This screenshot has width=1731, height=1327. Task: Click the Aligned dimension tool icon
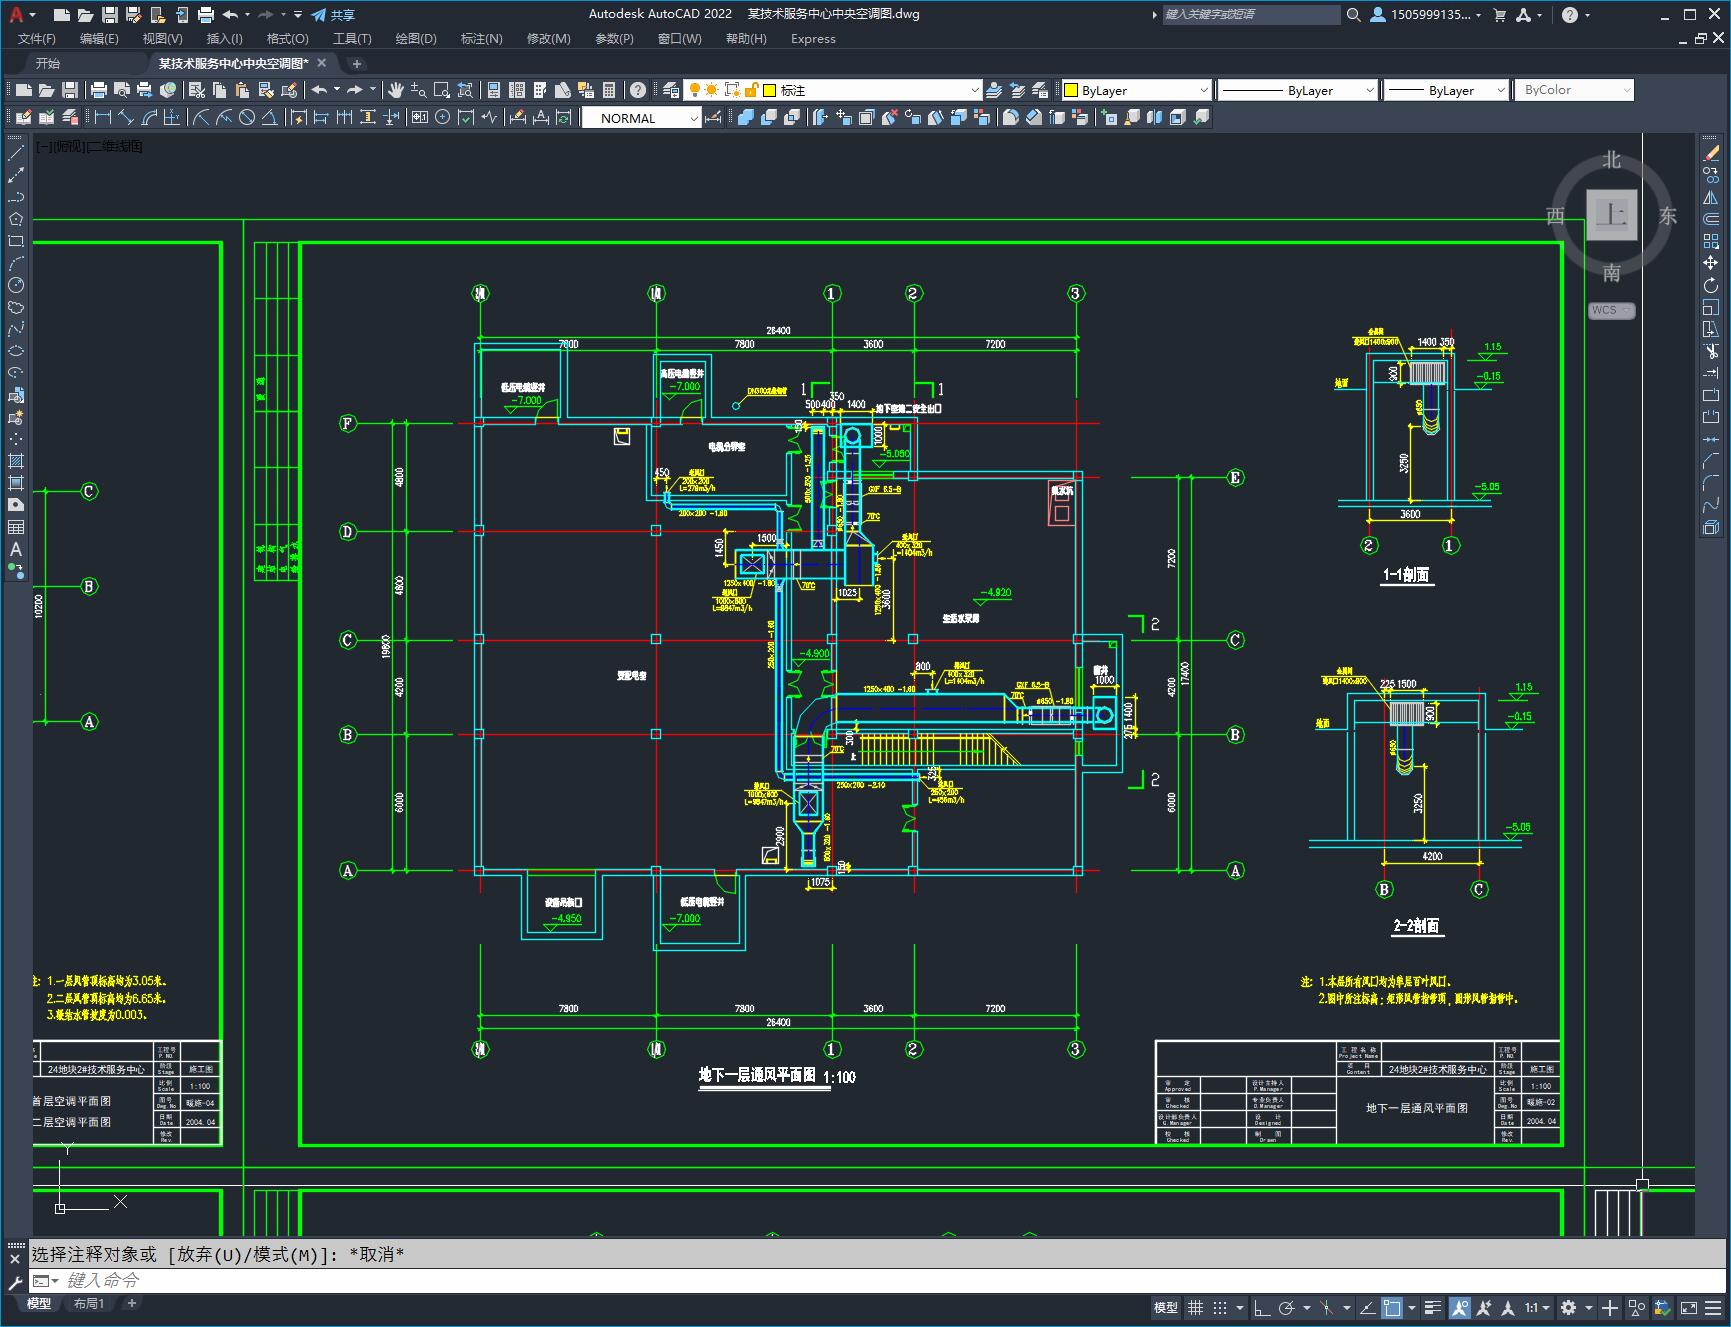click(x=126, y=118)
